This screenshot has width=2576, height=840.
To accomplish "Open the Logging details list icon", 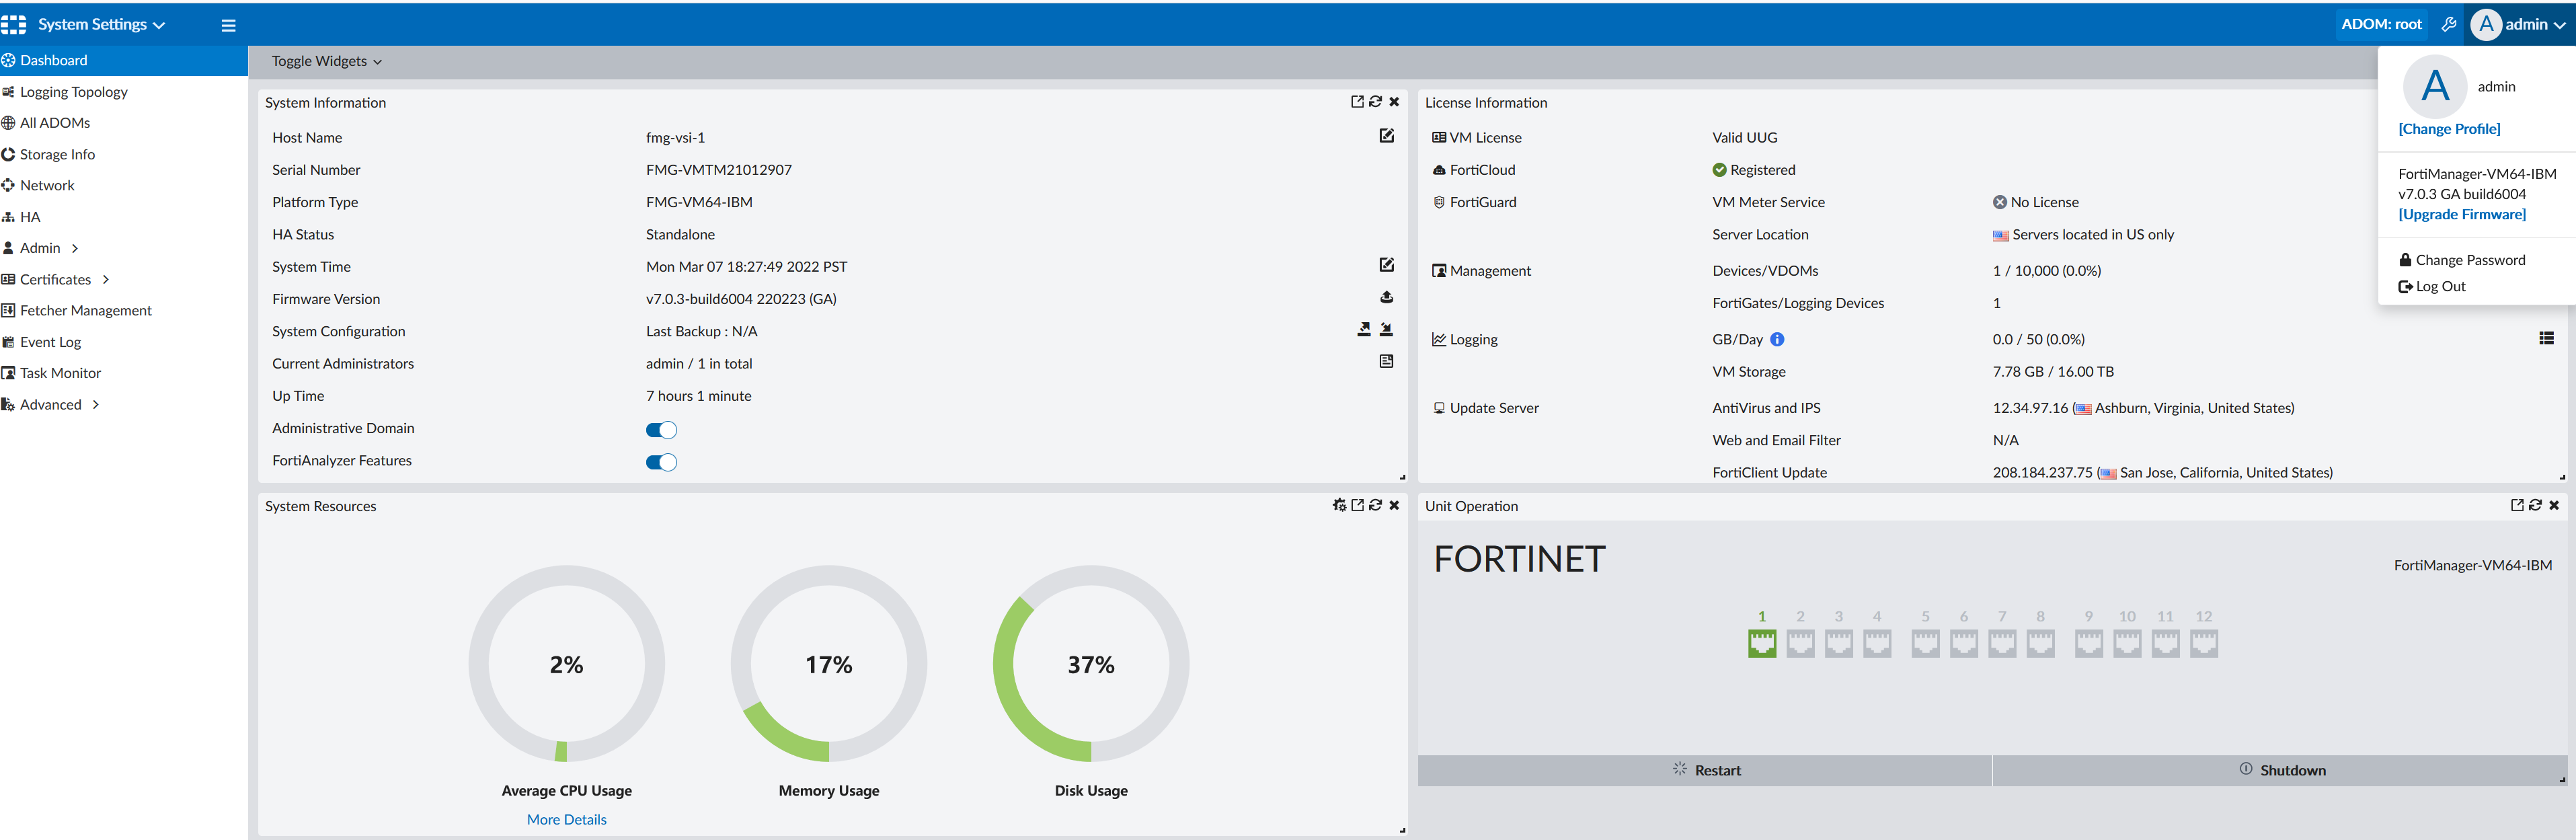I will (x=2546, y=338).
